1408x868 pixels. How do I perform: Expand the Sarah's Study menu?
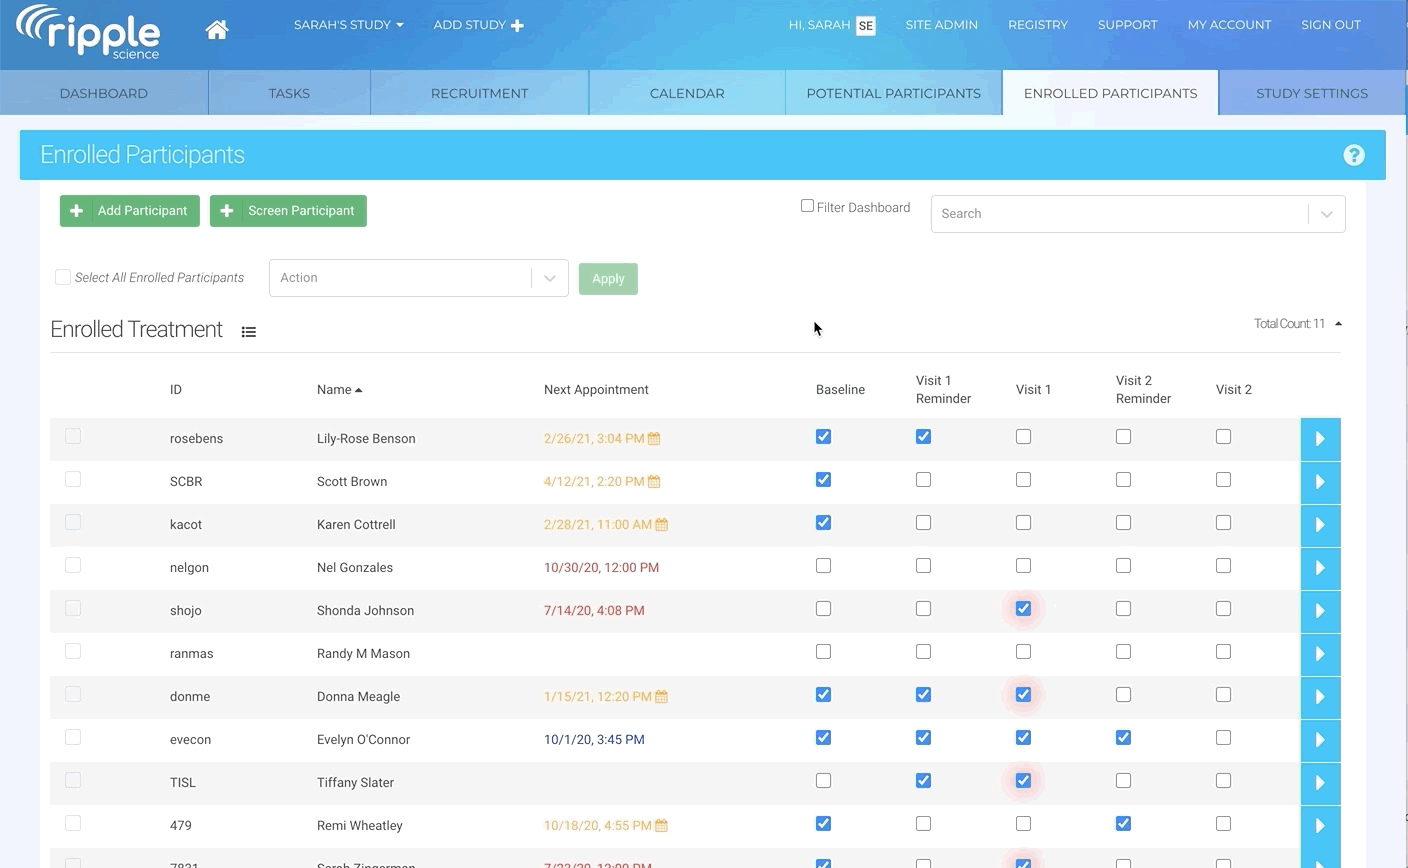348,25
